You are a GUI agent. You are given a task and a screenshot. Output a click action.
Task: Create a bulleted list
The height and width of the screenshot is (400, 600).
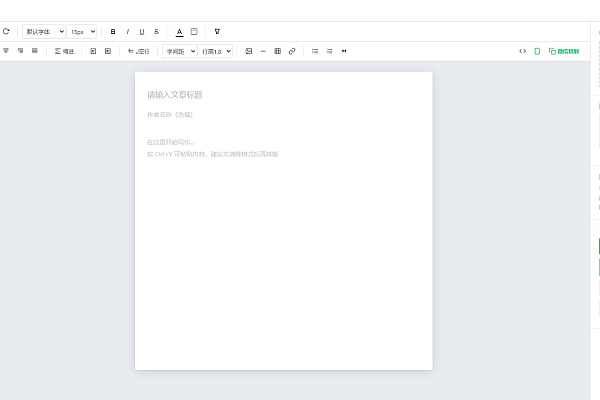[315, 51]
